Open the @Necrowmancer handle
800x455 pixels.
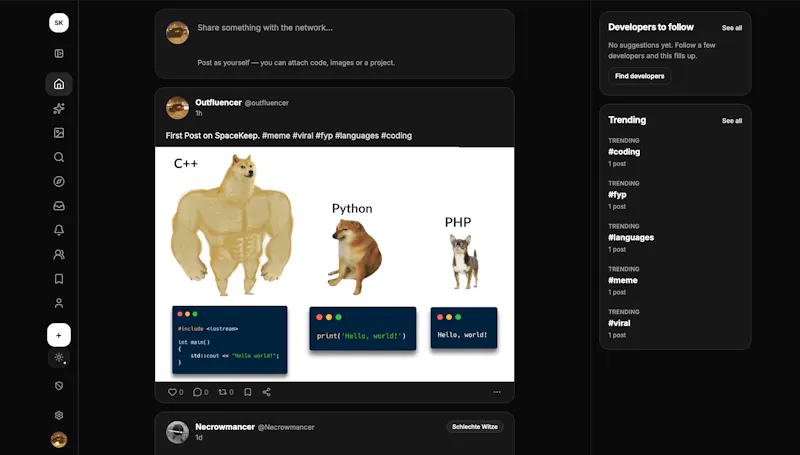[x=286, y=427]
